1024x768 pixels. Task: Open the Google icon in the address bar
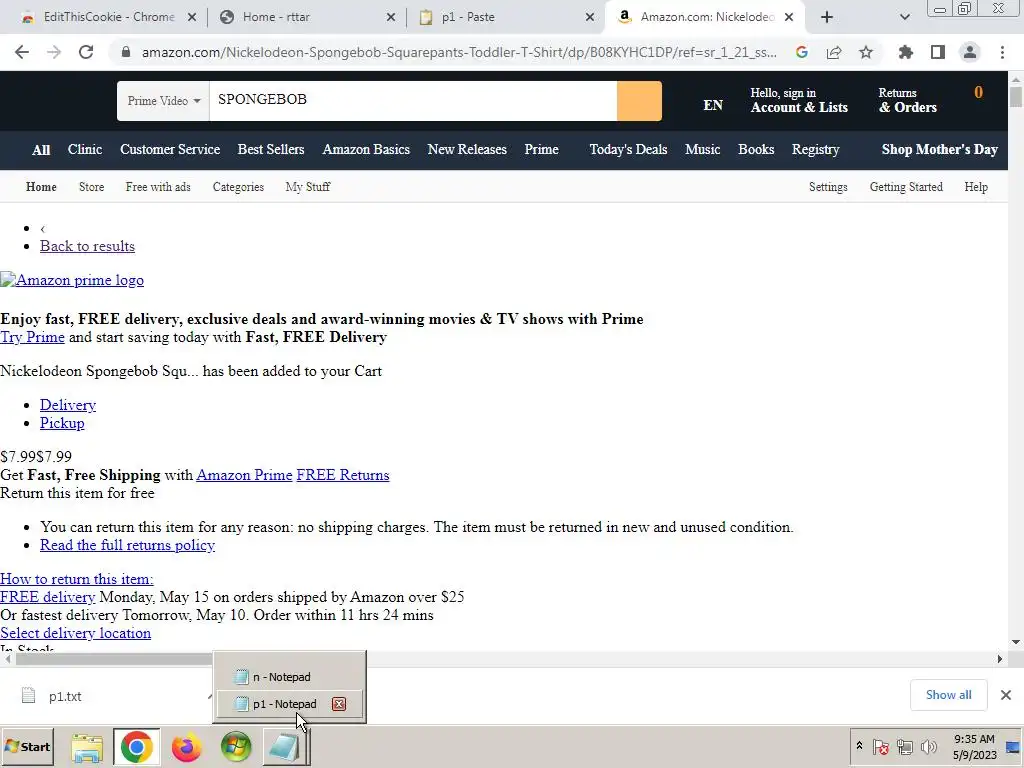click(x=802, y=52)
